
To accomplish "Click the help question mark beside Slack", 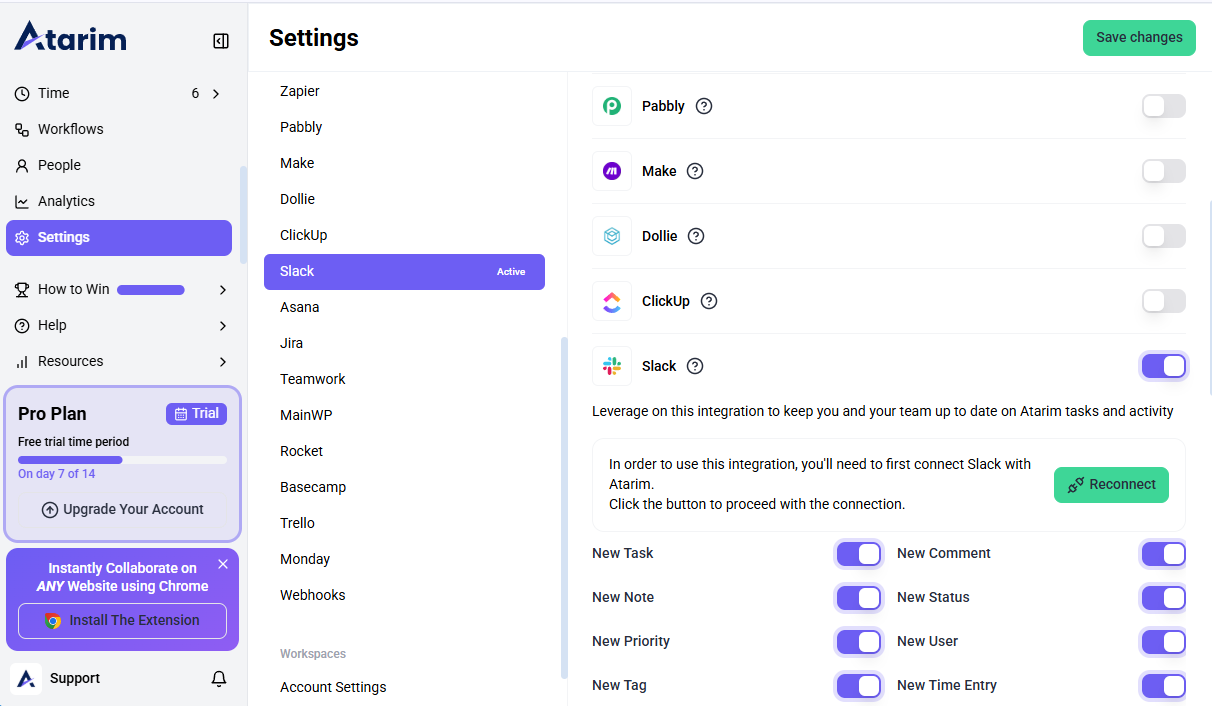I will (695, 366).
